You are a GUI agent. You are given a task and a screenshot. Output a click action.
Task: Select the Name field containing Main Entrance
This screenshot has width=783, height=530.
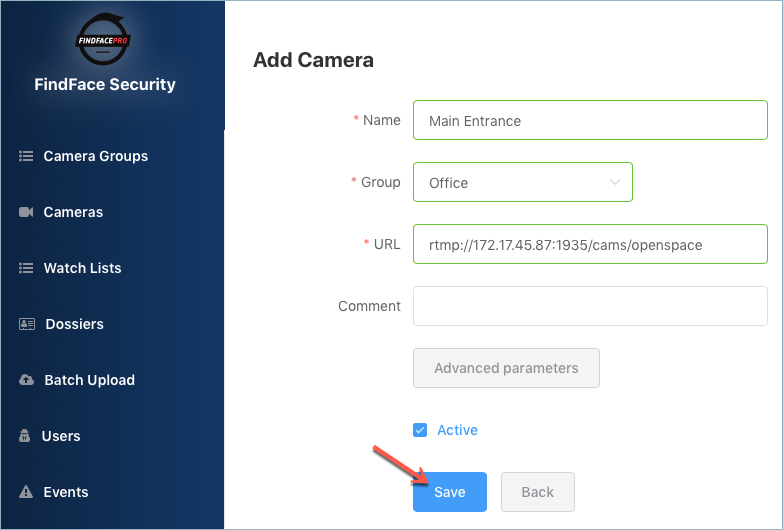click(x=590, y=120)
